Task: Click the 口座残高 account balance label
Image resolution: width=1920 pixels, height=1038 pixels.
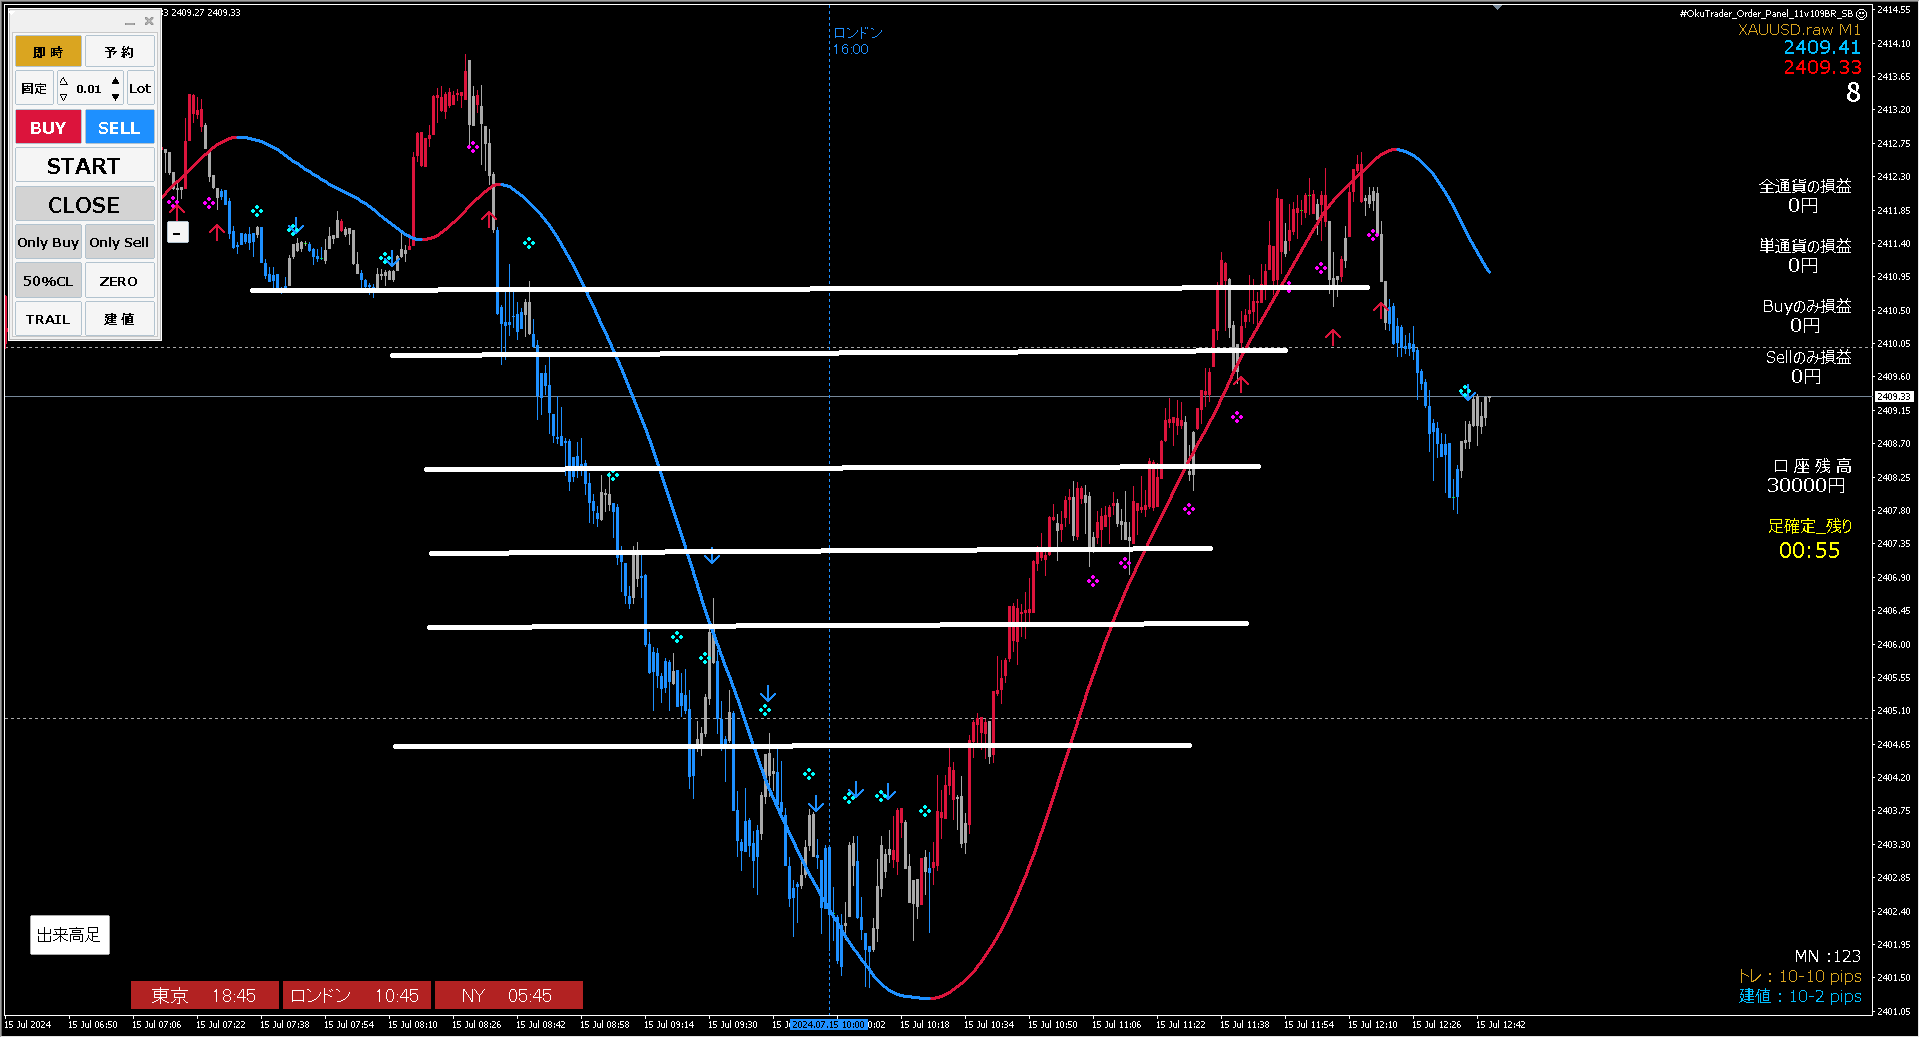Action: (1812, 466)
